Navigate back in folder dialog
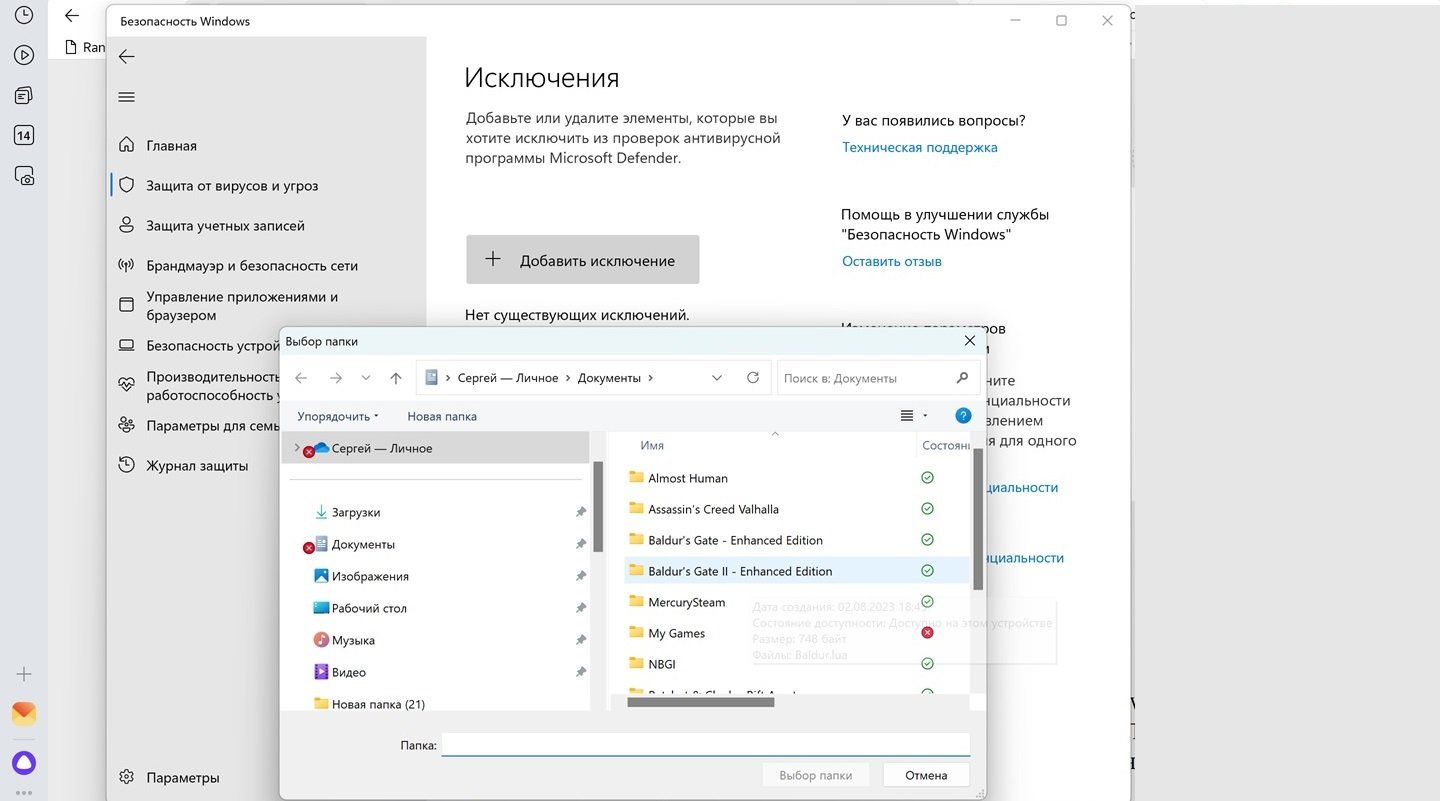 [301, 378]
